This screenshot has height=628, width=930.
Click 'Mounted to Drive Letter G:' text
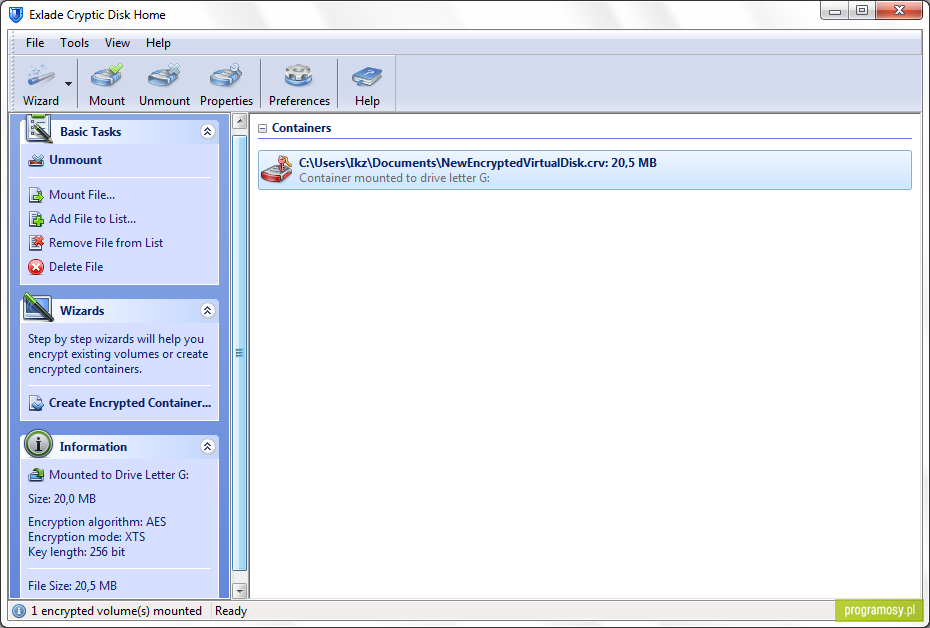[x=119, y=475]
